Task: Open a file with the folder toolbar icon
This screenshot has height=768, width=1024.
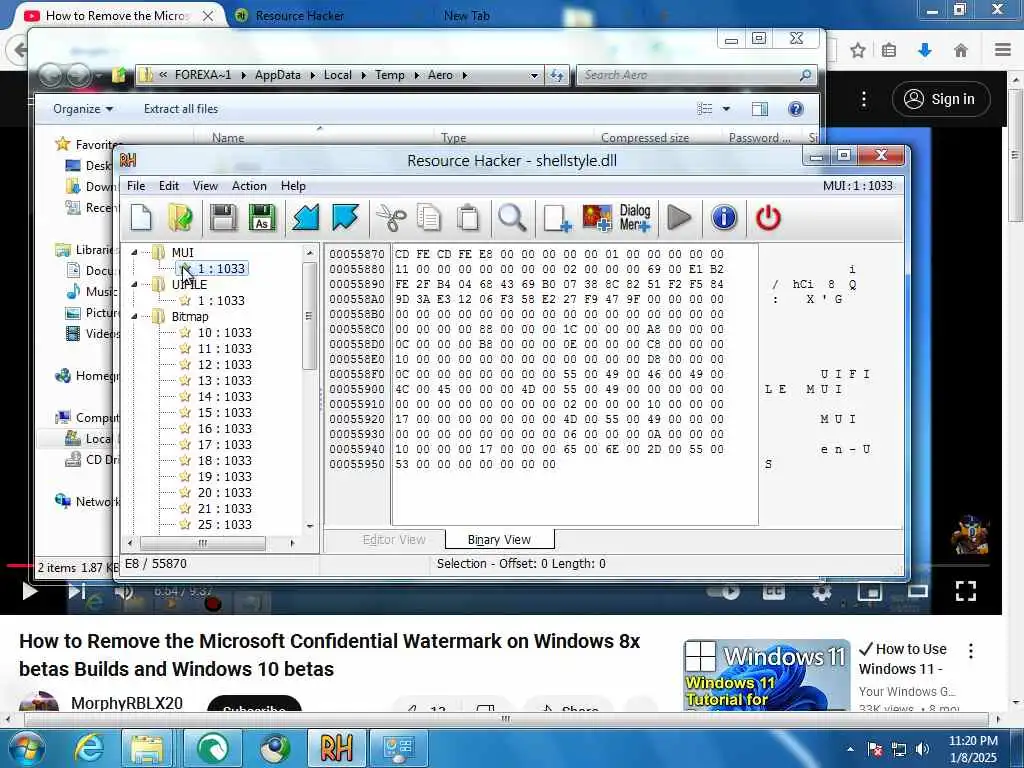Action: [180, 217]
